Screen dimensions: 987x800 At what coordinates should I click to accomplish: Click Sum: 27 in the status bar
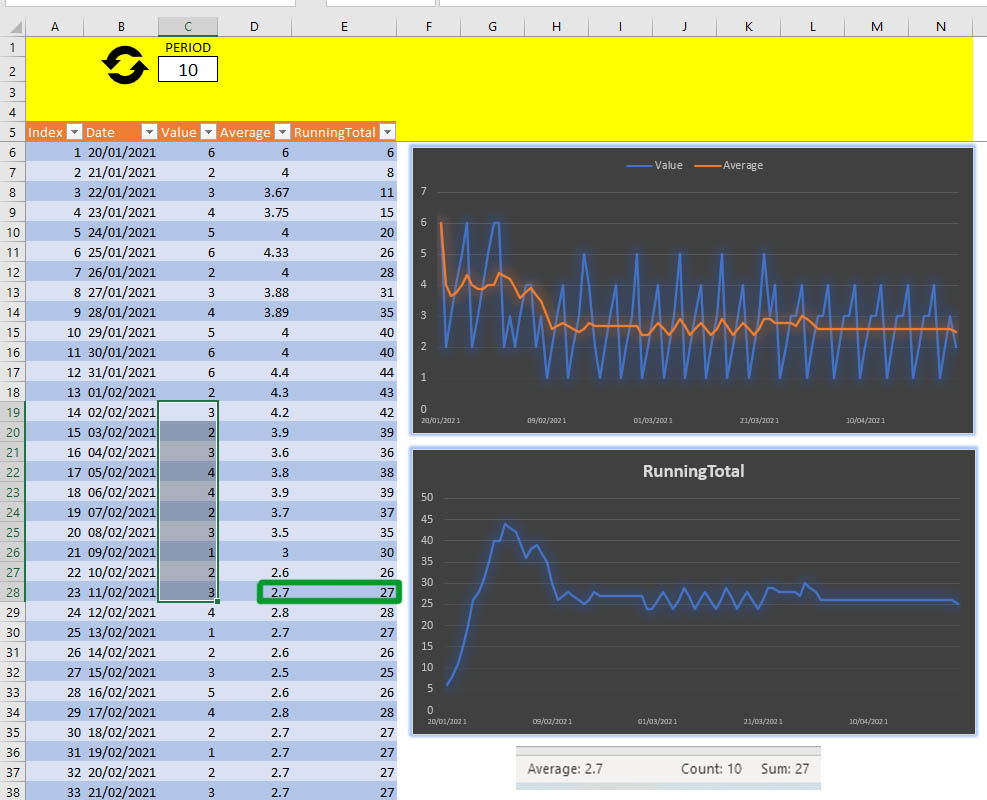click(788, 769)
